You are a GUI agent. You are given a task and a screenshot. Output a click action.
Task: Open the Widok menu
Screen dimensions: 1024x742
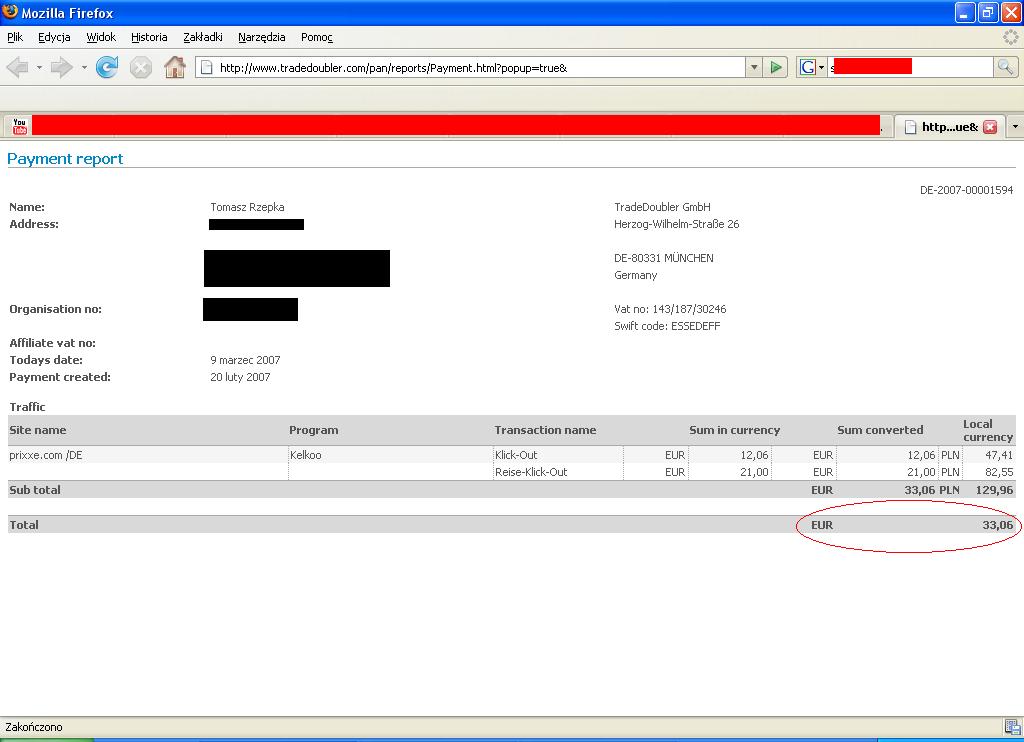101,37
